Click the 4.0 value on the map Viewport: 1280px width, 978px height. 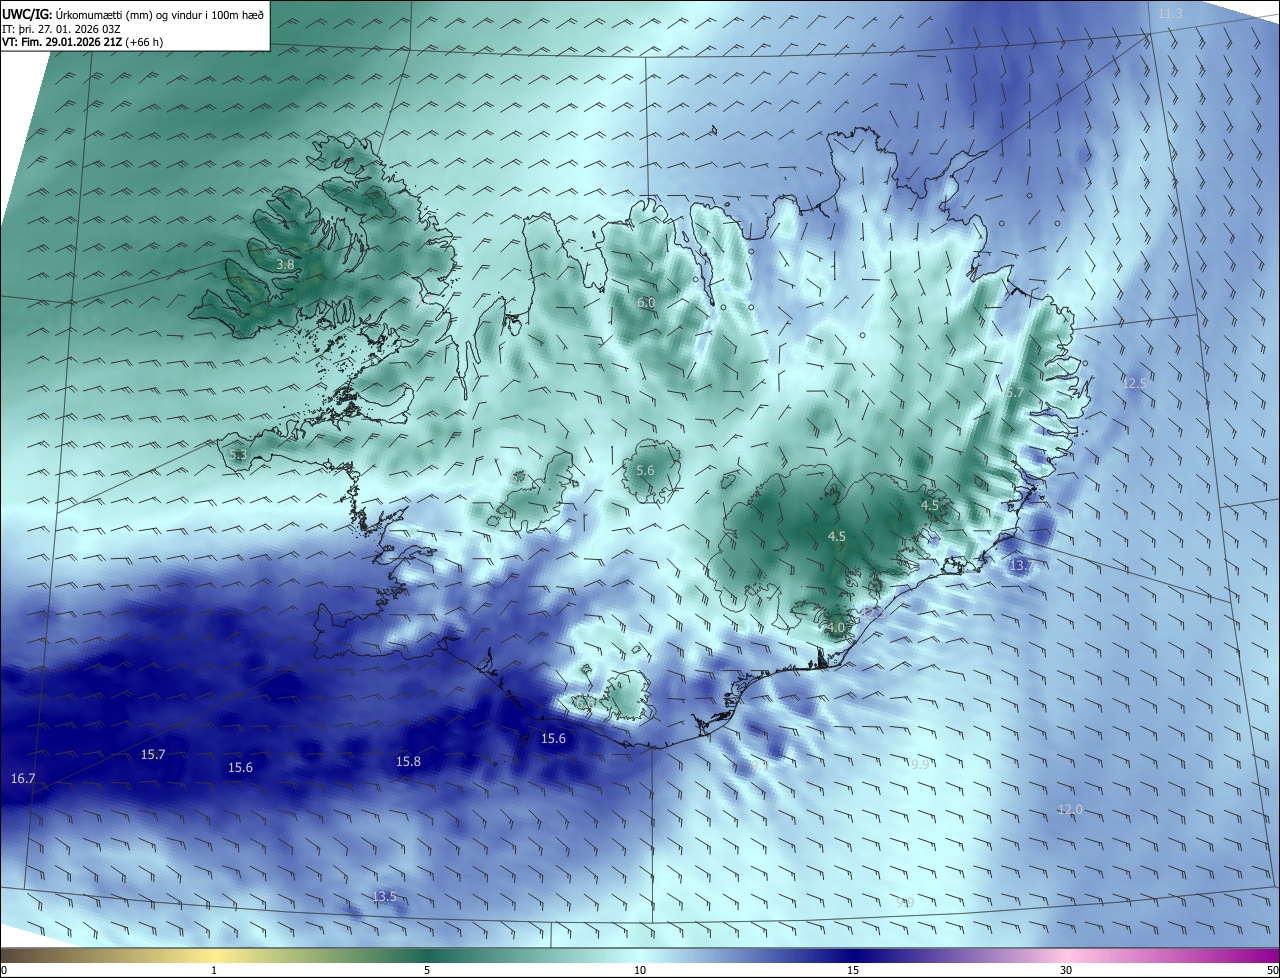[x=836, y=627]
